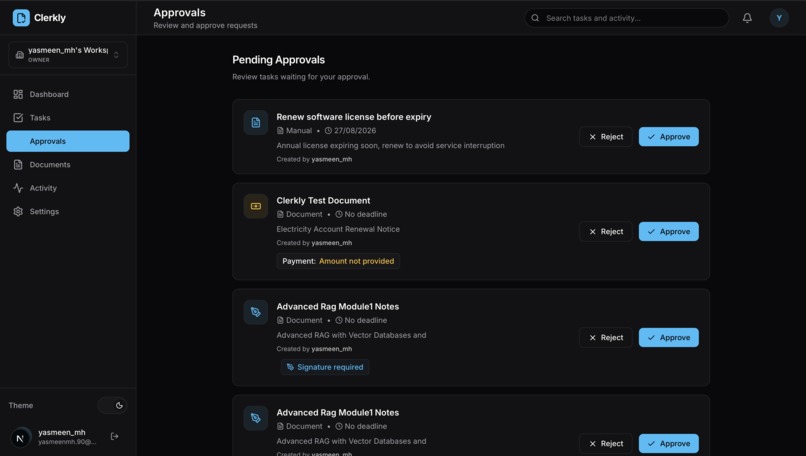Open the Activity page
806x456 pixels.
[68, 188]
